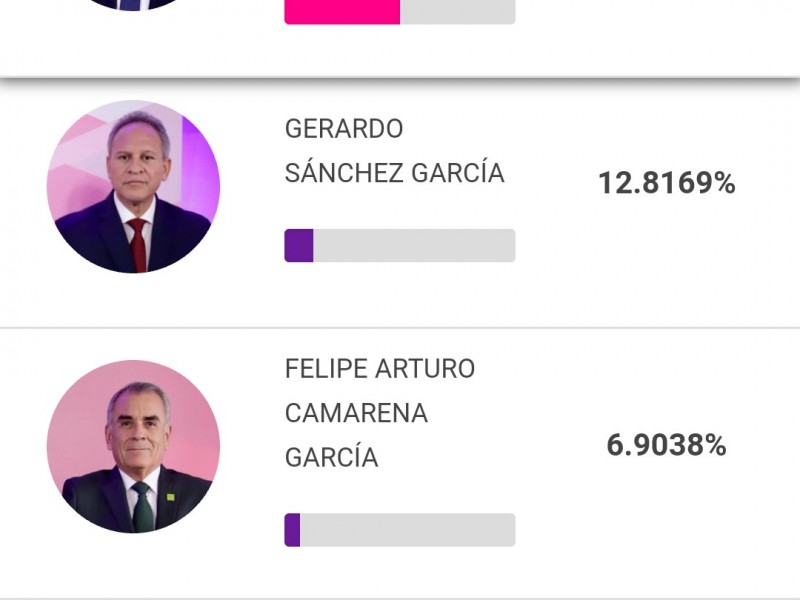The width and height of the screenshot is (800, 600).
Task: Click the green tie in Felipe's portrait
Action: 142,507
